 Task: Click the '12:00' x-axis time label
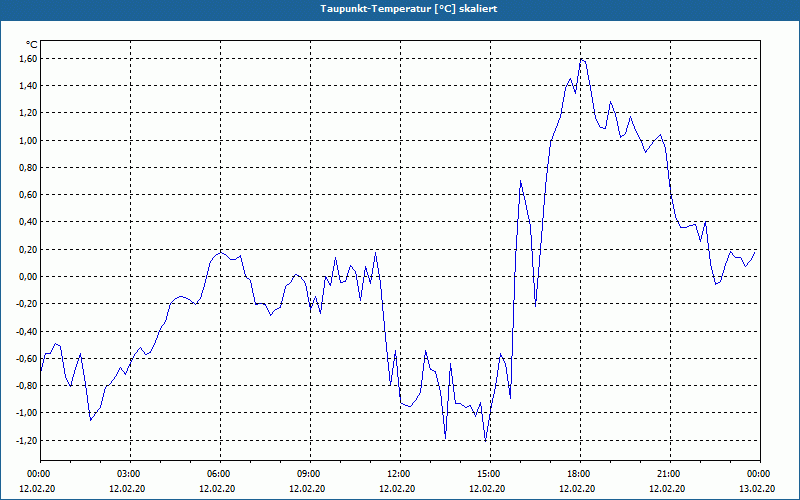(x=398, y=474)
